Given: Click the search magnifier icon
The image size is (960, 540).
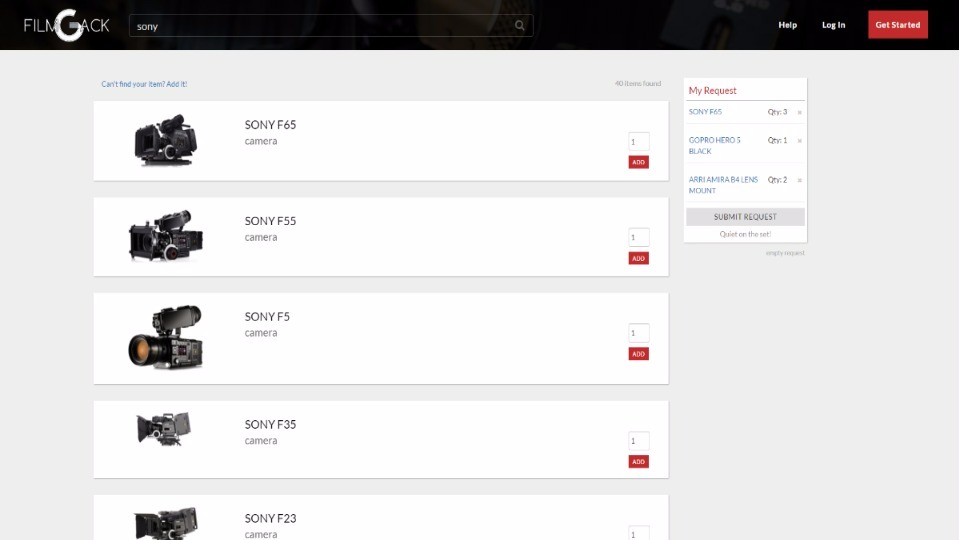Looking at the screenshot, I should (519, 26).
